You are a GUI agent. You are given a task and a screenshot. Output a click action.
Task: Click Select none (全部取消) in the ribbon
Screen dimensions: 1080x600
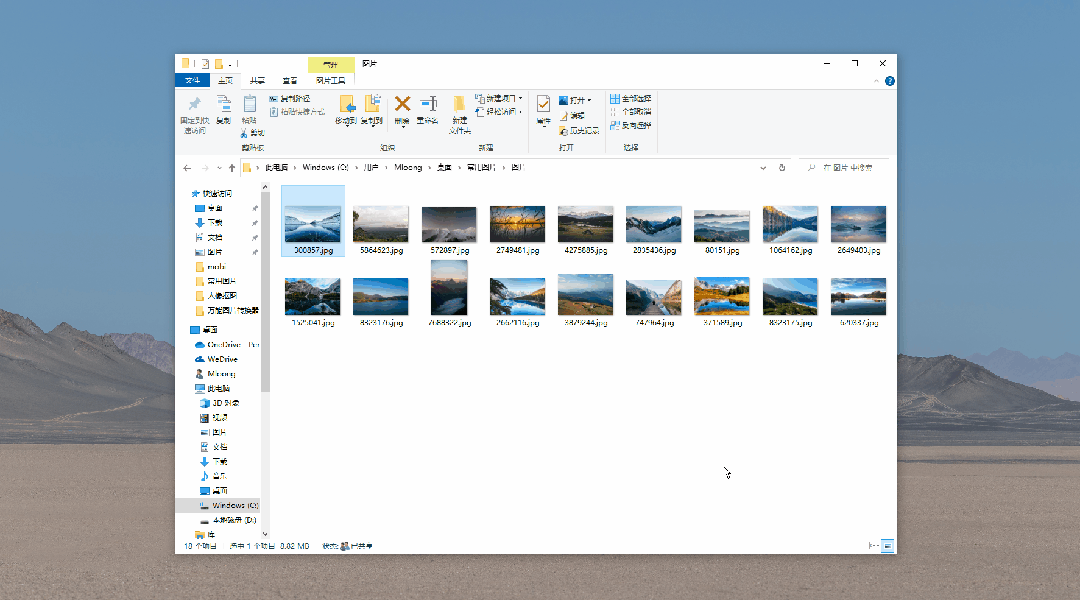tap(630, 112)
